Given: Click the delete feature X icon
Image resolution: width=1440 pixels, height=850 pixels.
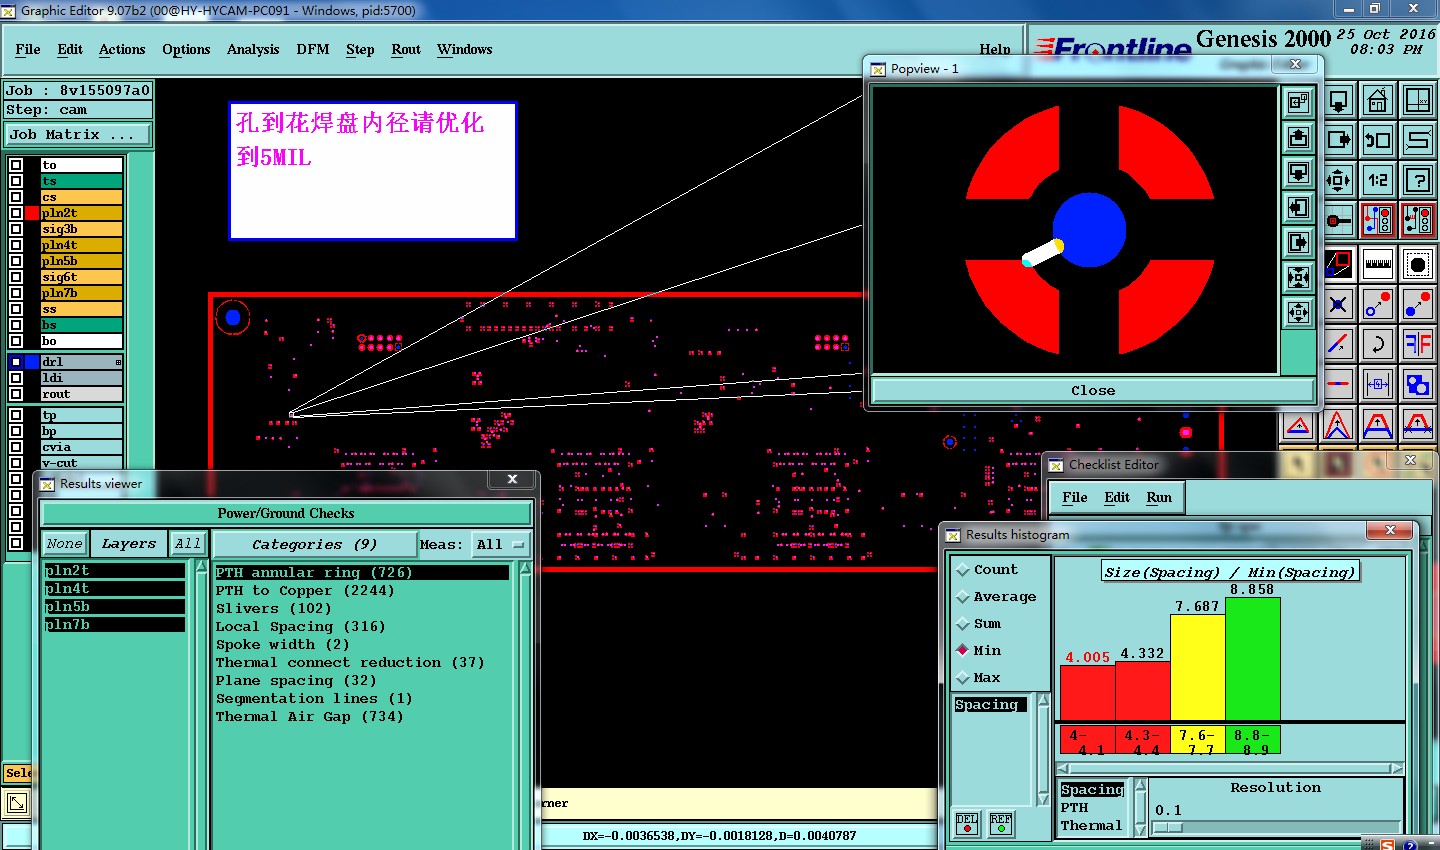Looking at the screenshot, I should (x=1338, y=304).
